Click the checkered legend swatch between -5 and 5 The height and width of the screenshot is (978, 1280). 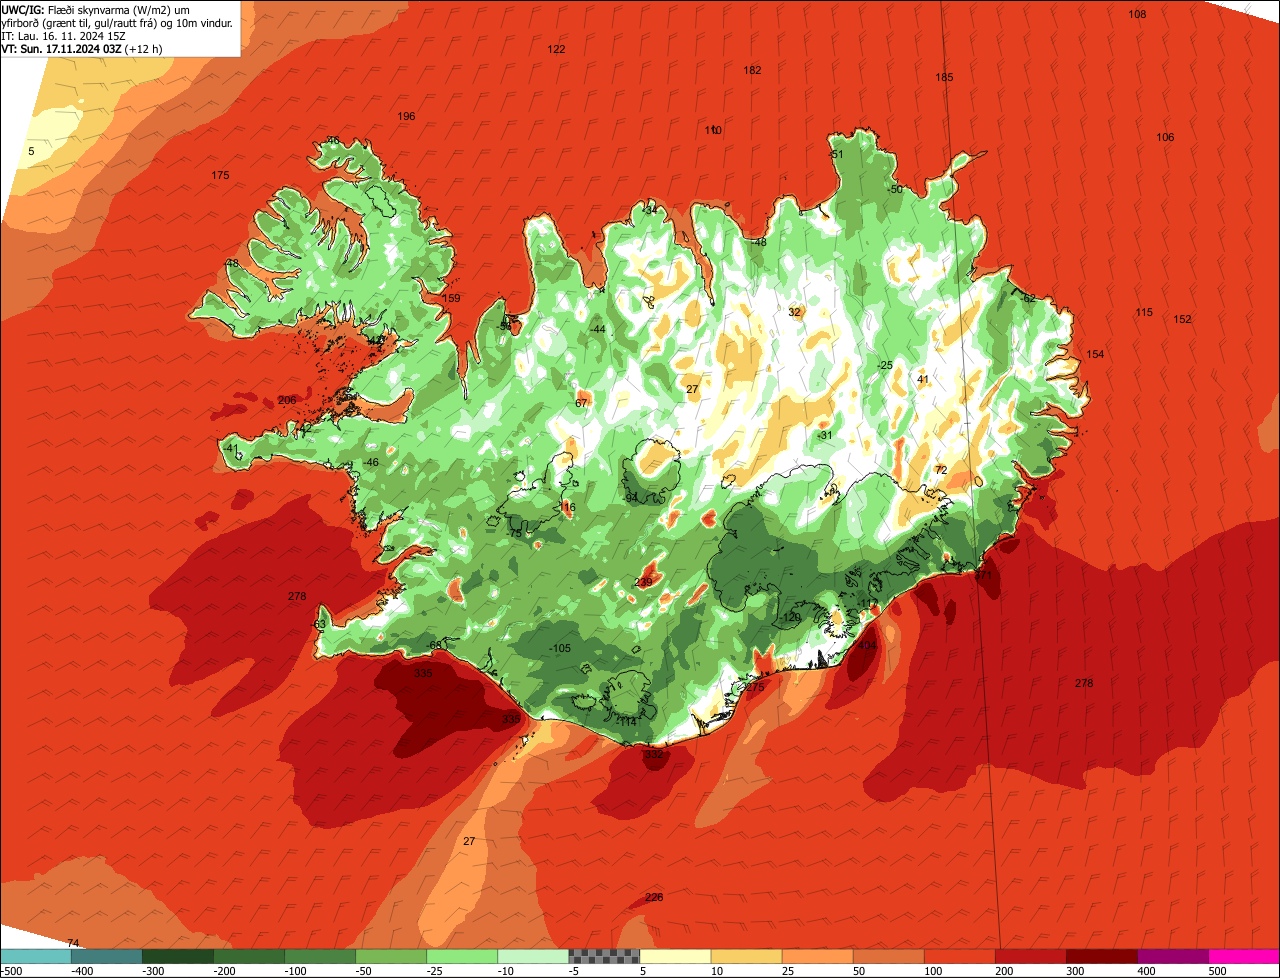[604, 956]
